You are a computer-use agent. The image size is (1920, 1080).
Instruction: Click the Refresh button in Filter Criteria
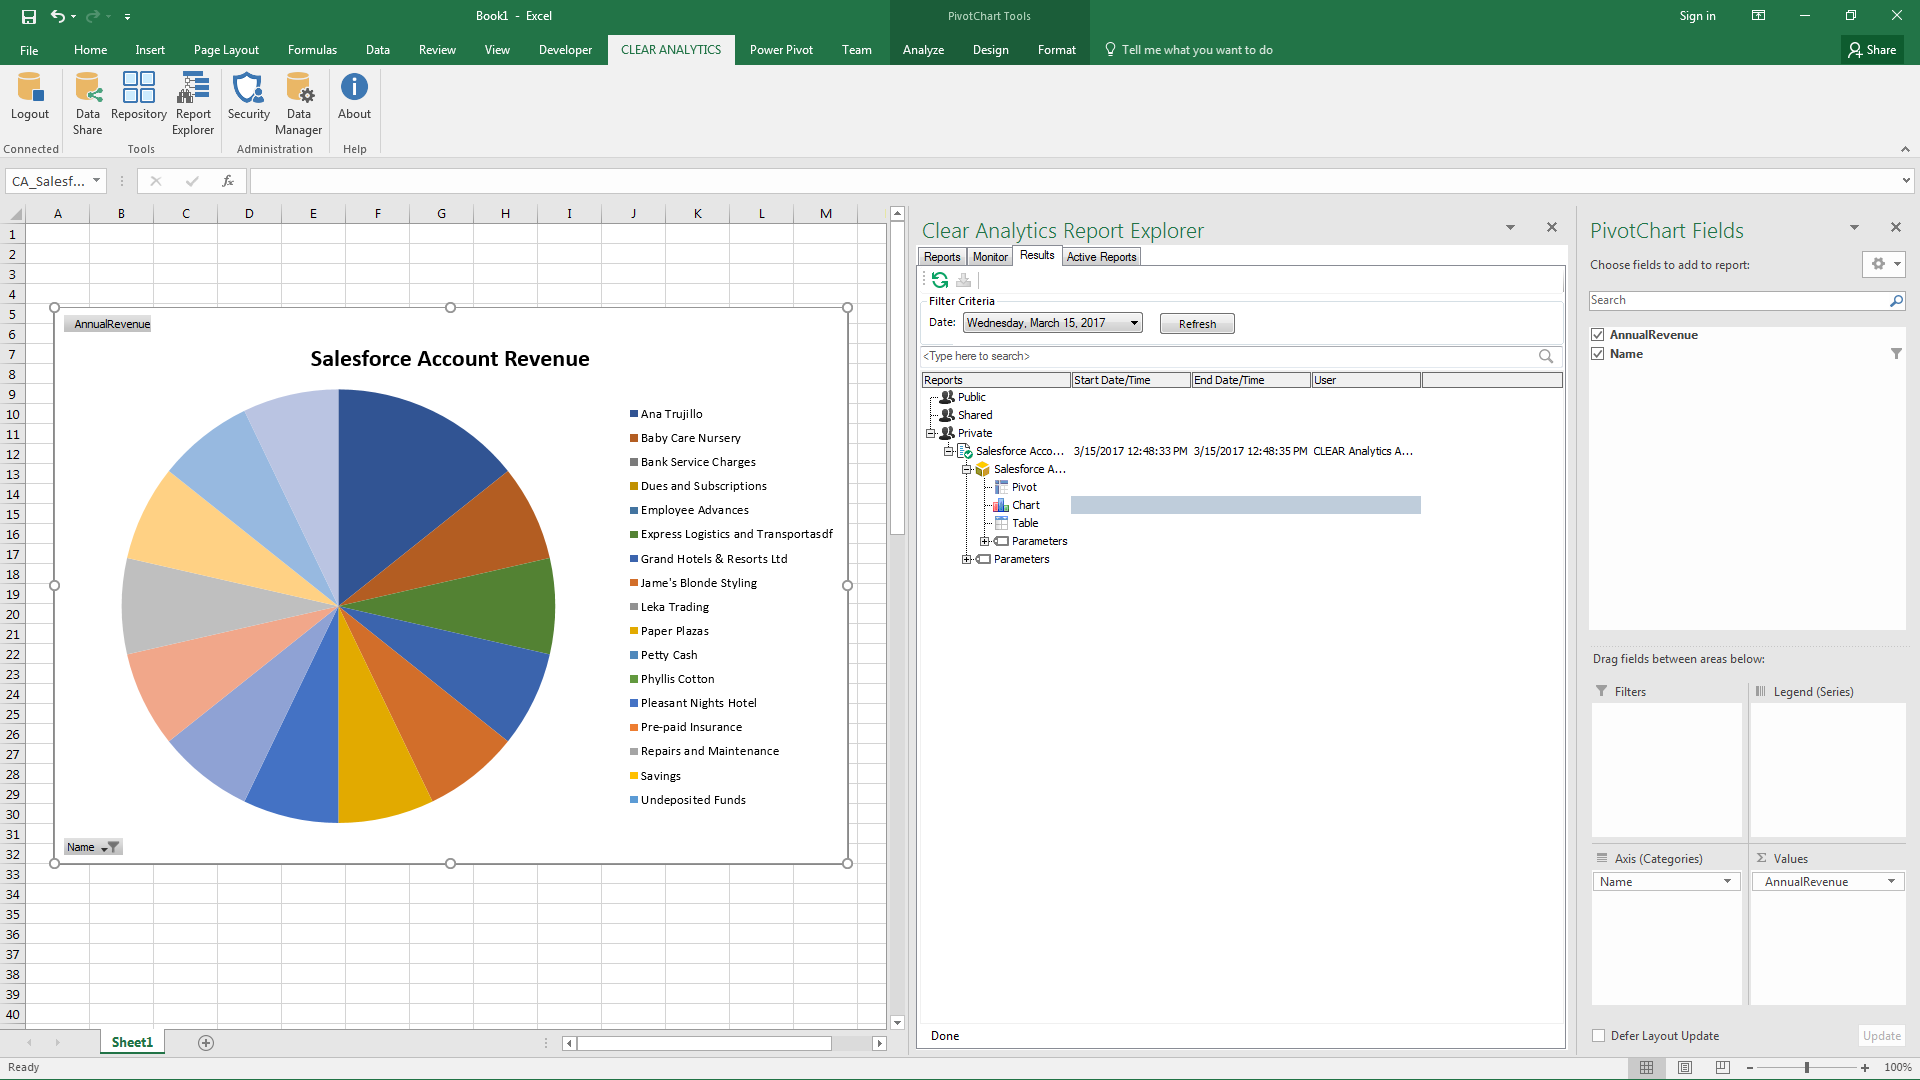pos(1197,324)
